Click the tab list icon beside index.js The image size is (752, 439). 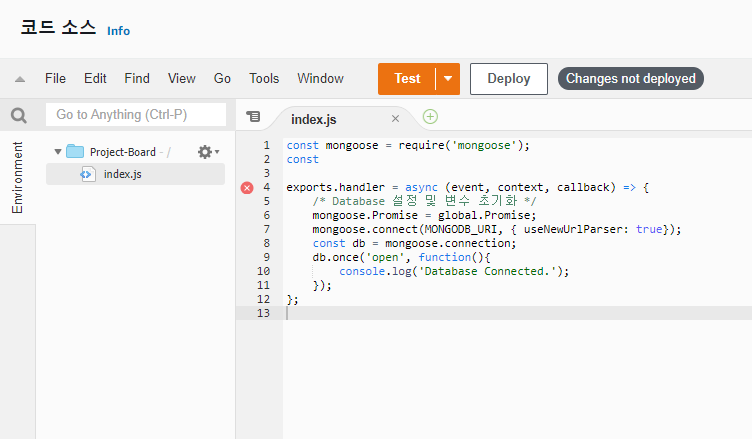click(253, 117)
